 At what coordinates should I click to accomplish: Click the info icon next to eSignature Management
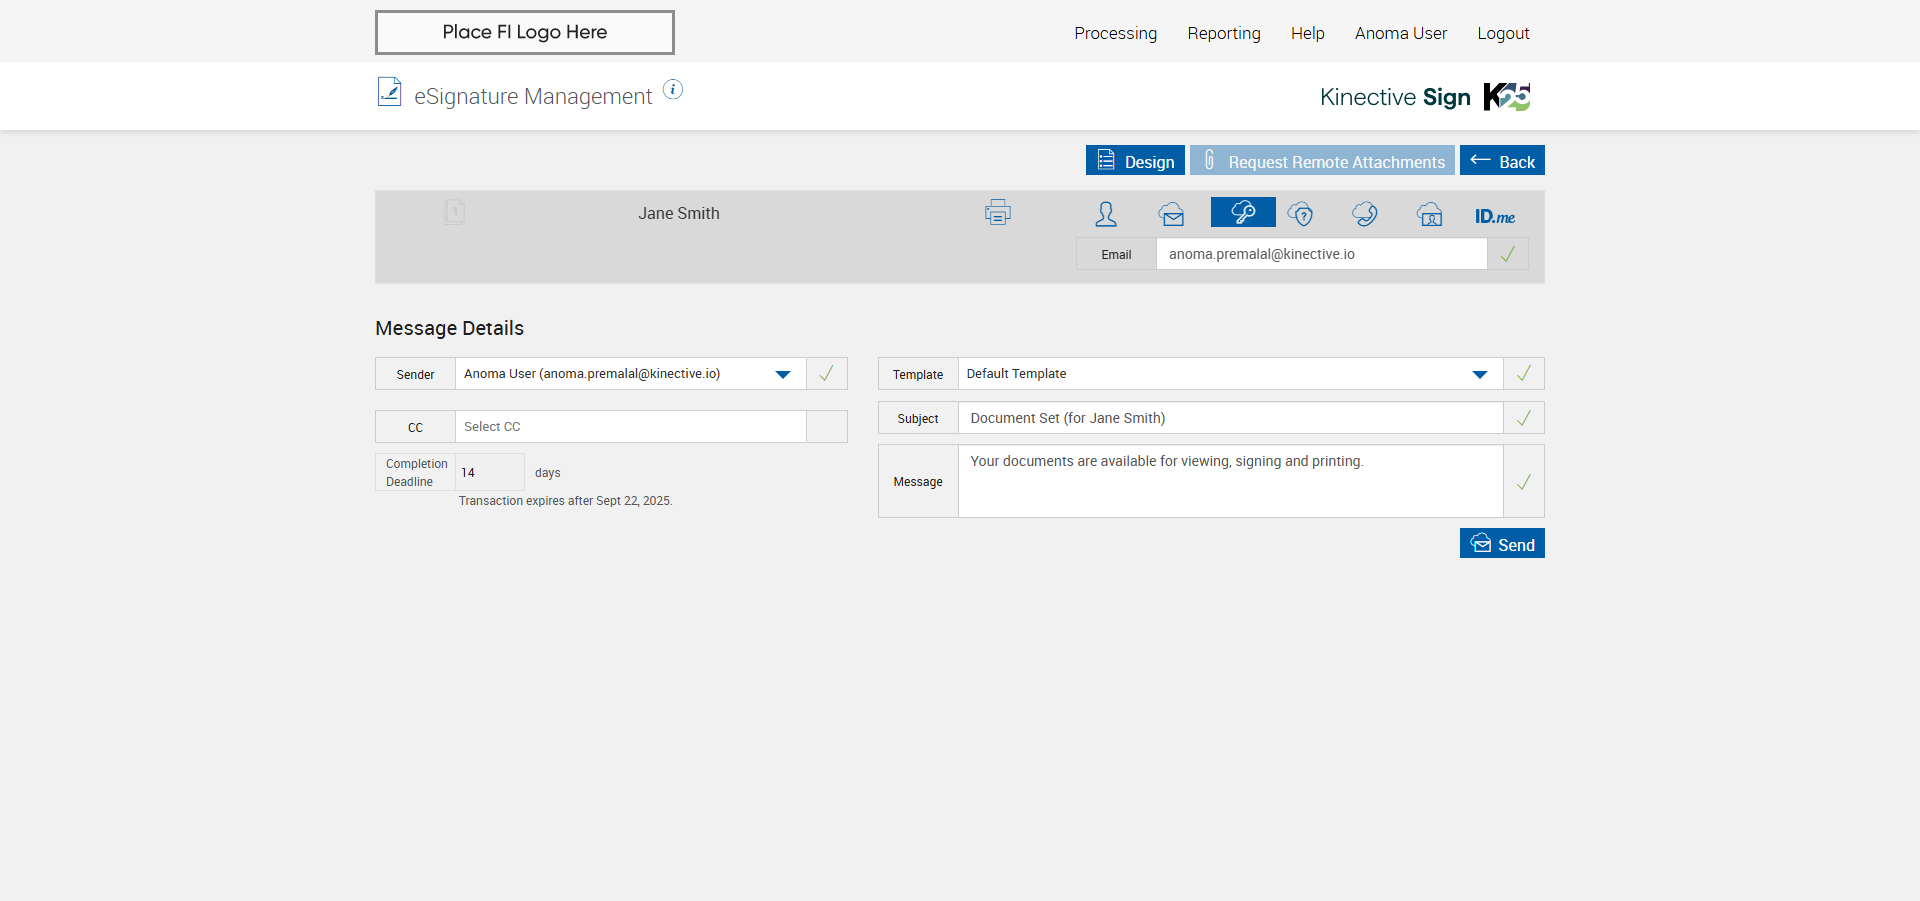click(673, 90)
